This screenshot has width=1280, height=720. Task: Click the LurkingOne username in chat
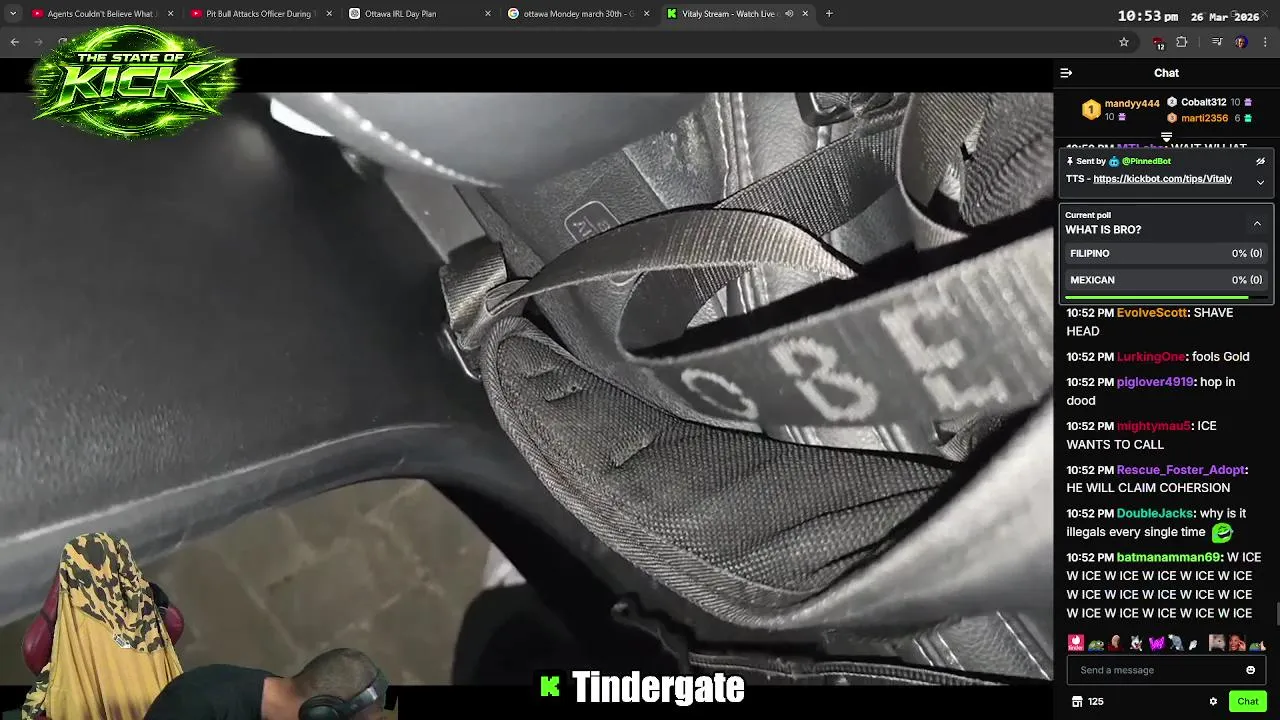point(1150,357)
